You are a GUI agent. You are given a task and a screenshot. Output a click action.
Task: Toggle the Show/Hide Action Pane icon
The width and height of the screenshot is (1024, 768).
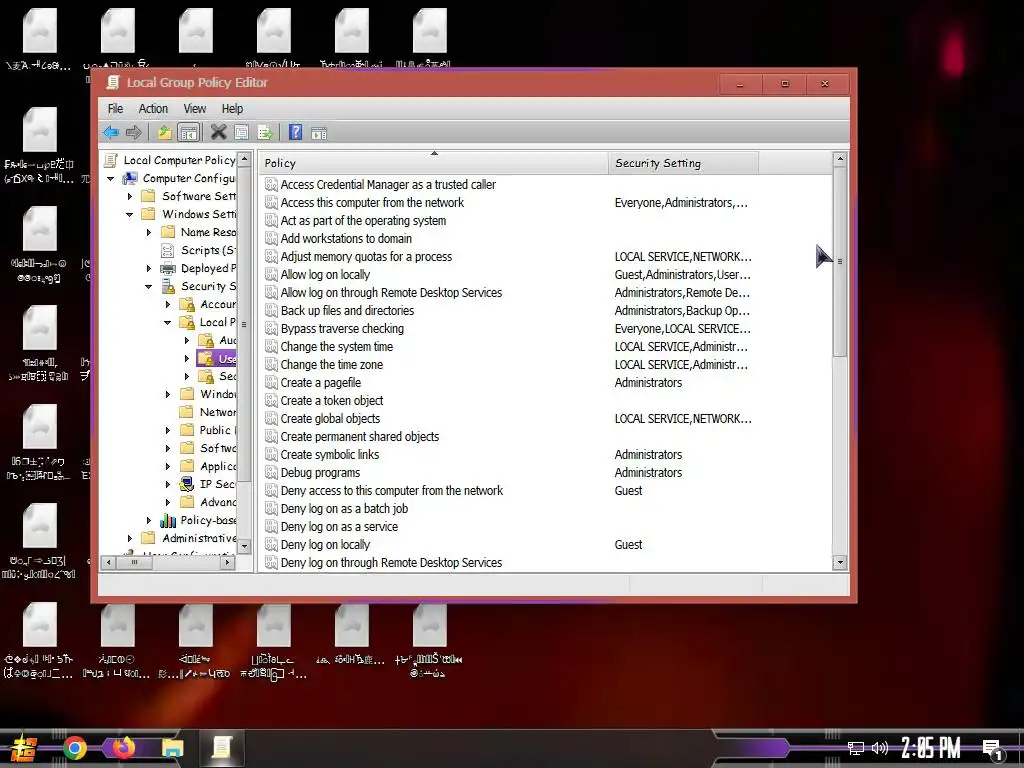(x=319, y=133)
